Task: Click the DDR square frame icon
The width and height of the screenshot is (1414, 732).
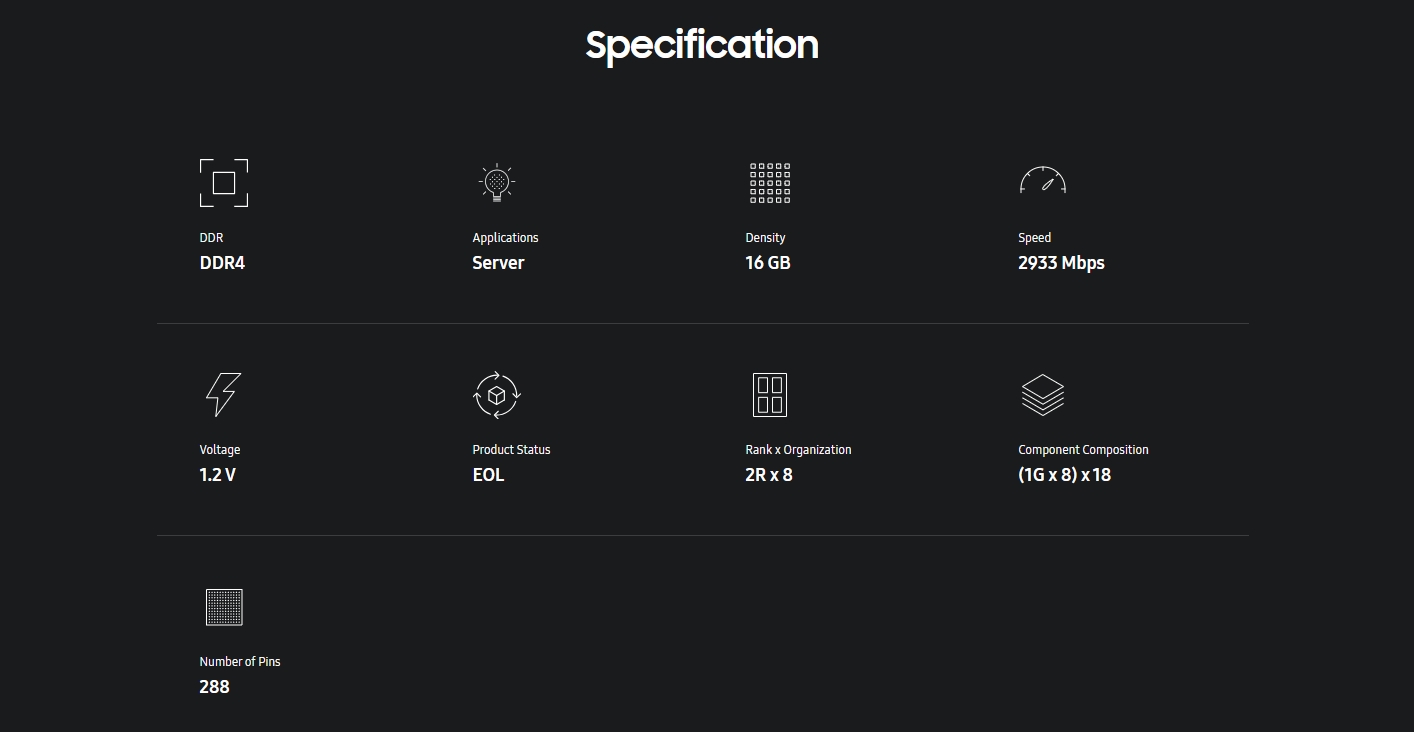Action: pyautogui.click(x=224, y=183)
